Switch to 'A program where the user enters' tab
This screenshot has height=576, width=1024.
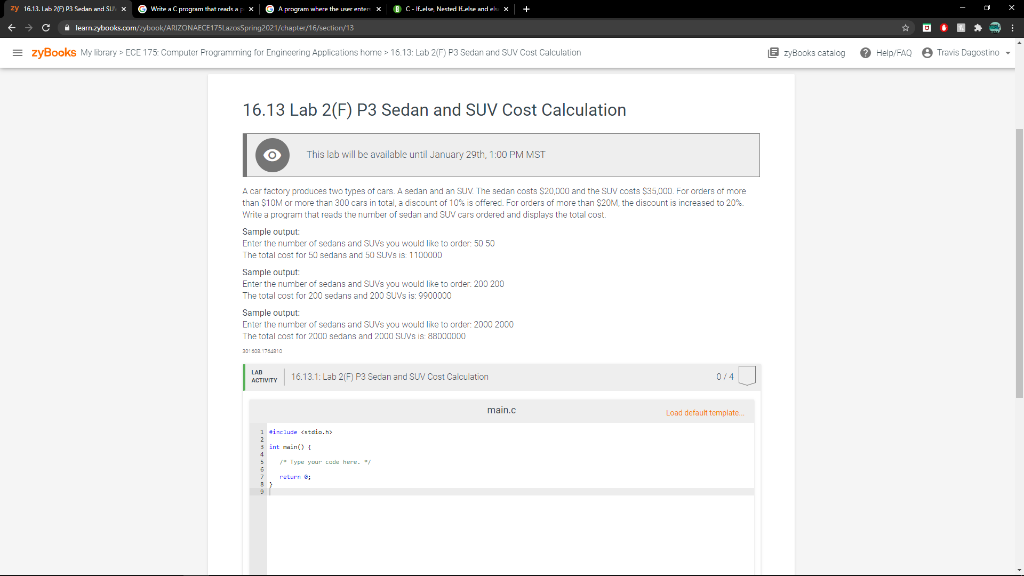(323, 9)
